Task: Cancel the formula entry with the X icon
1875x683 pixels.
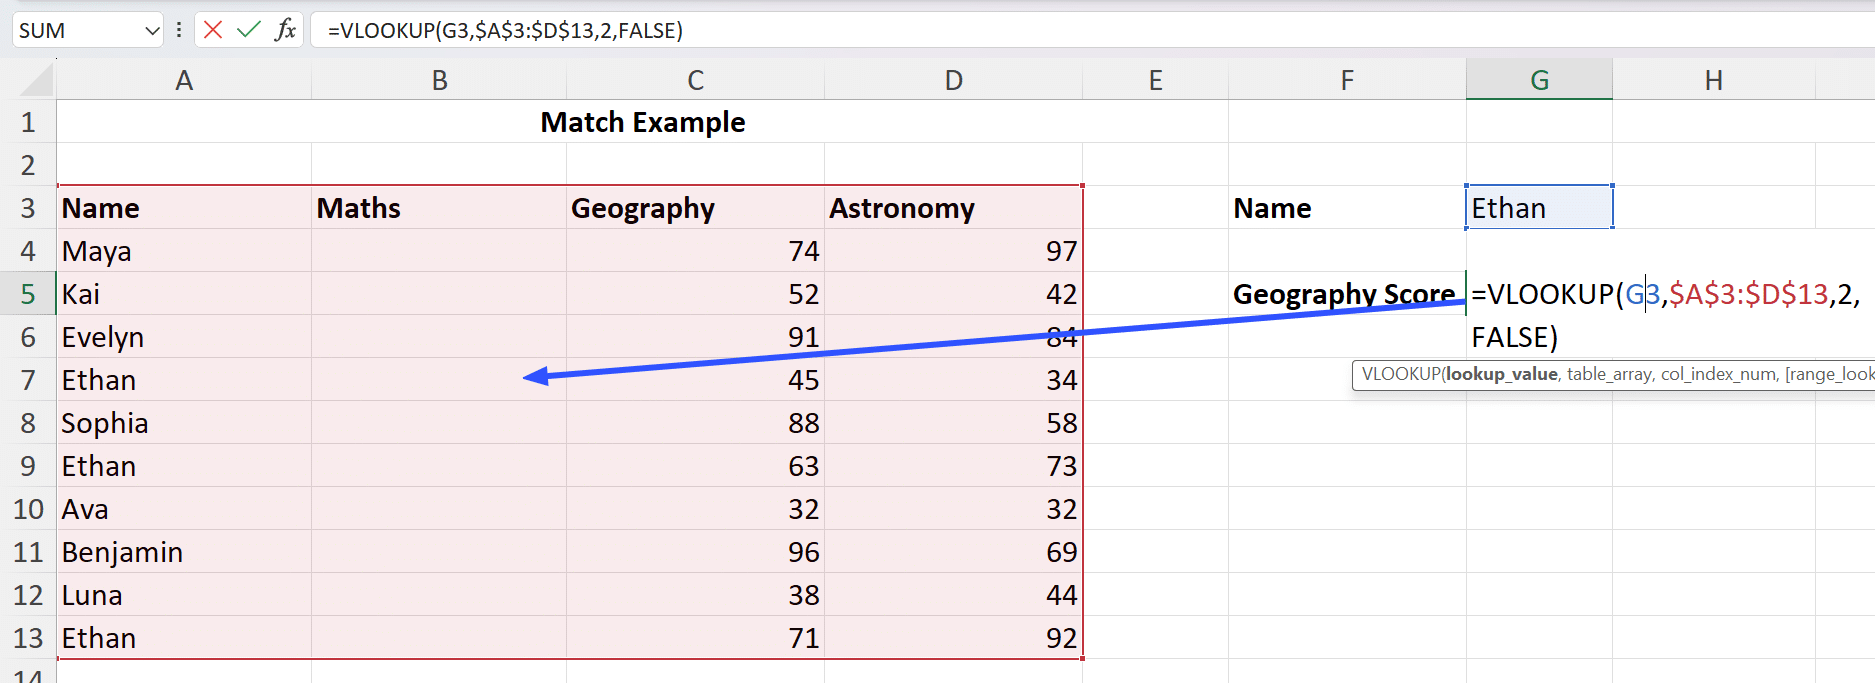Action: point(213,30)
